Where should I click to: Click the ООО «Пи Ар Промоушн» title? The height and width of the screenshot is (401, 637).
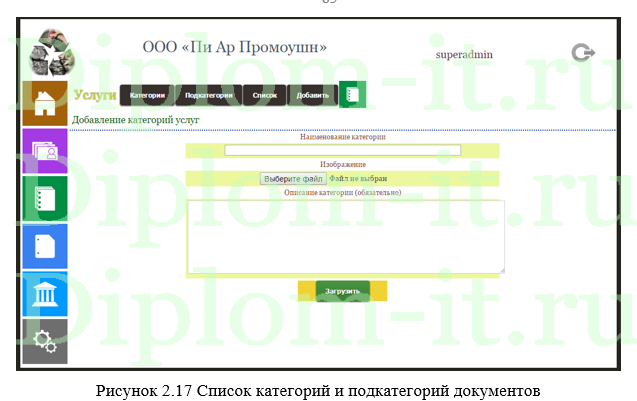(x=234, y=47)
